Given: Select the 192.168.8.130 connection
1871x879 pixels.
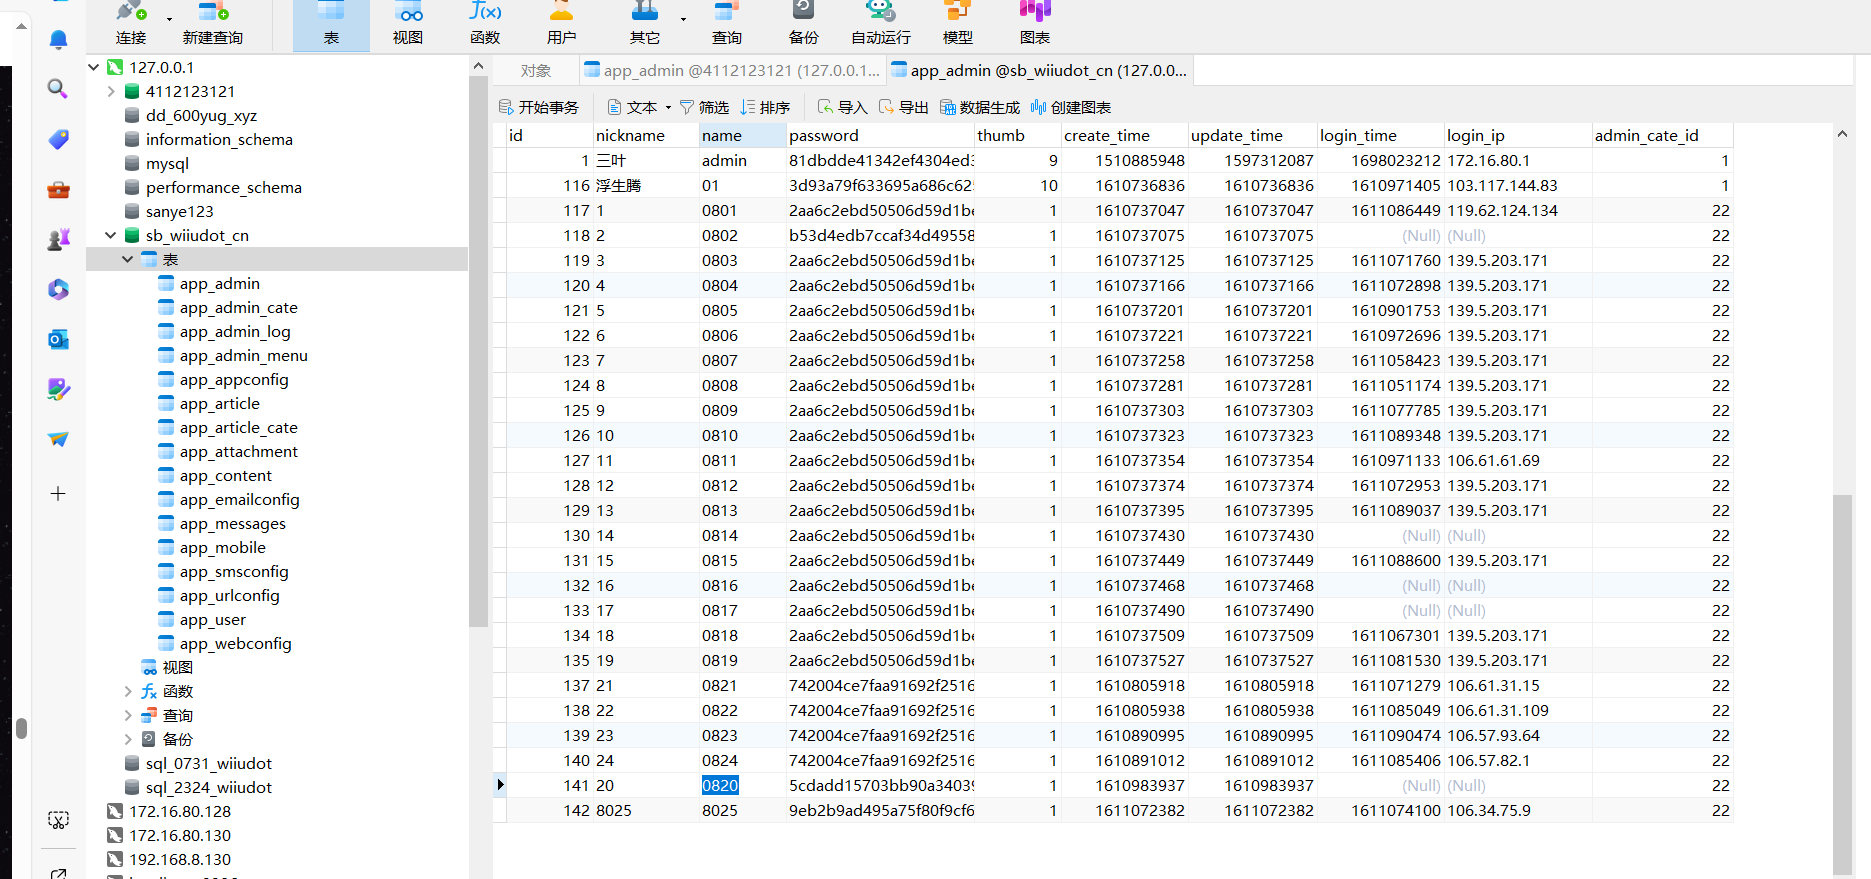Looking at the screenshot, I should (x=179, y=859).
